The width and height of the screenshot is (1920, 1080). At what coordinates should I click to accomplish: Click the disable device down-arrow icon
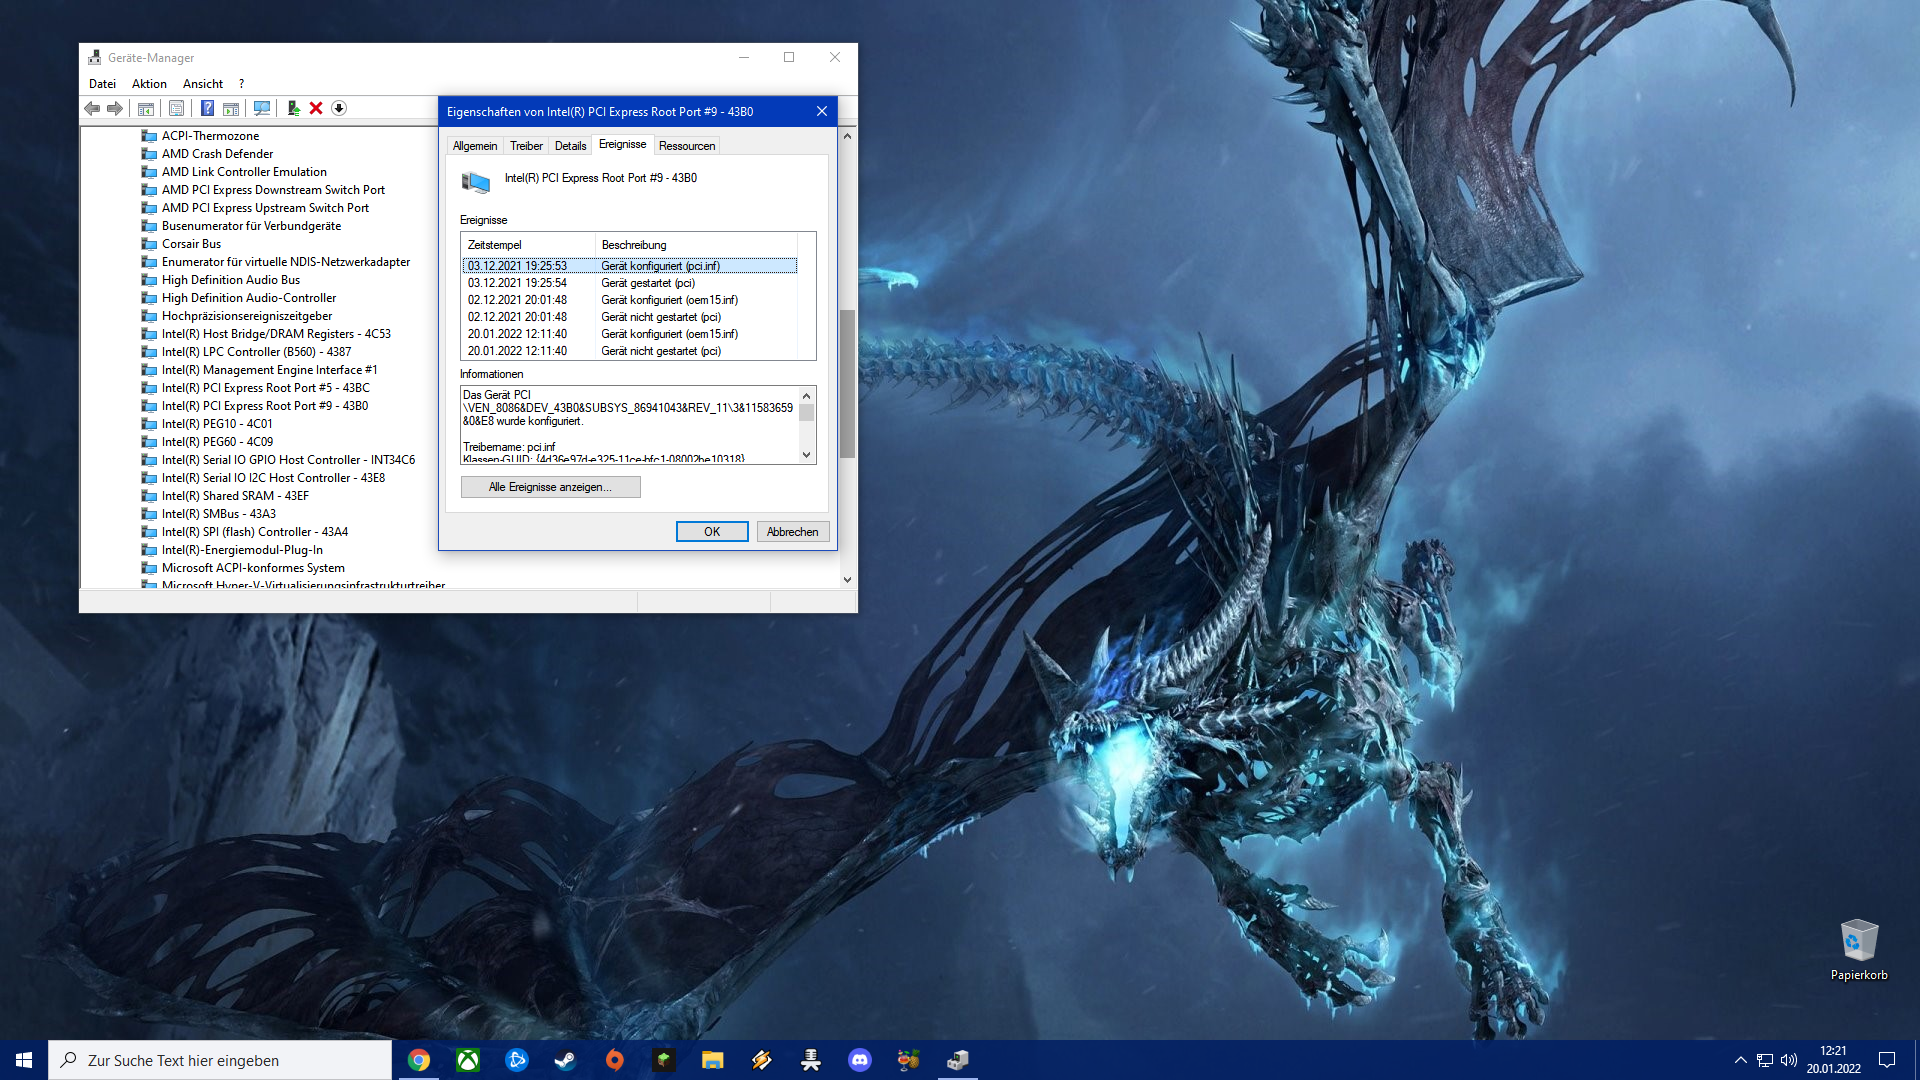click(x=339, y=108)
